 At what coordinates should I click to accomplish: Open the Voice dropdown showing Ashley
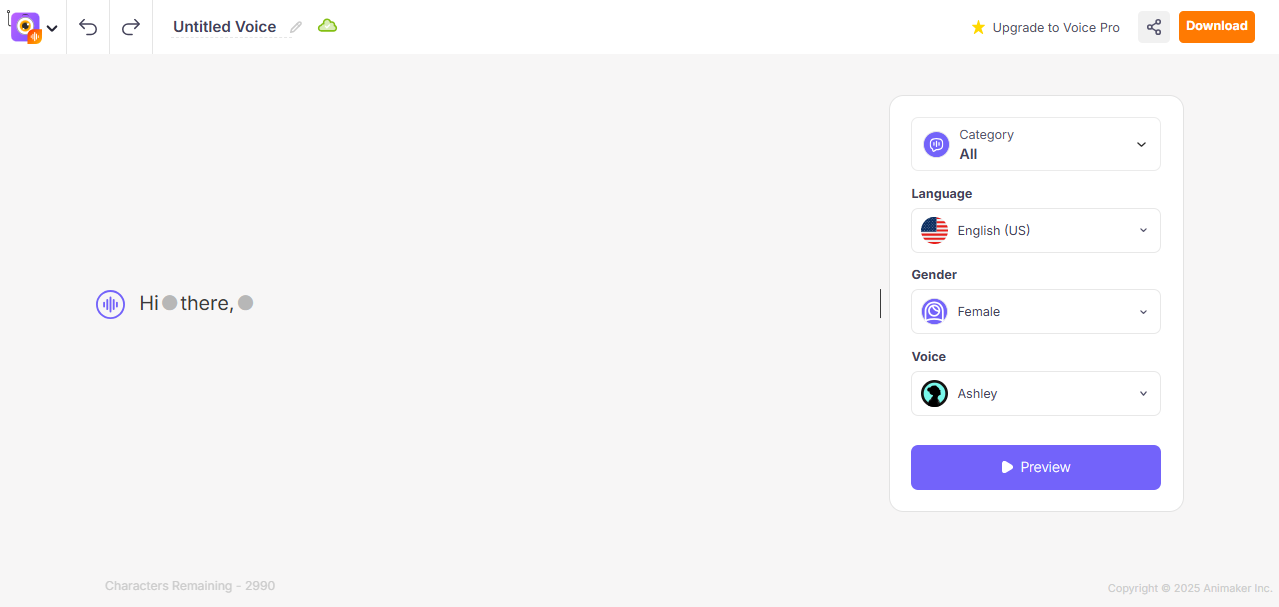coord(1035,394)
